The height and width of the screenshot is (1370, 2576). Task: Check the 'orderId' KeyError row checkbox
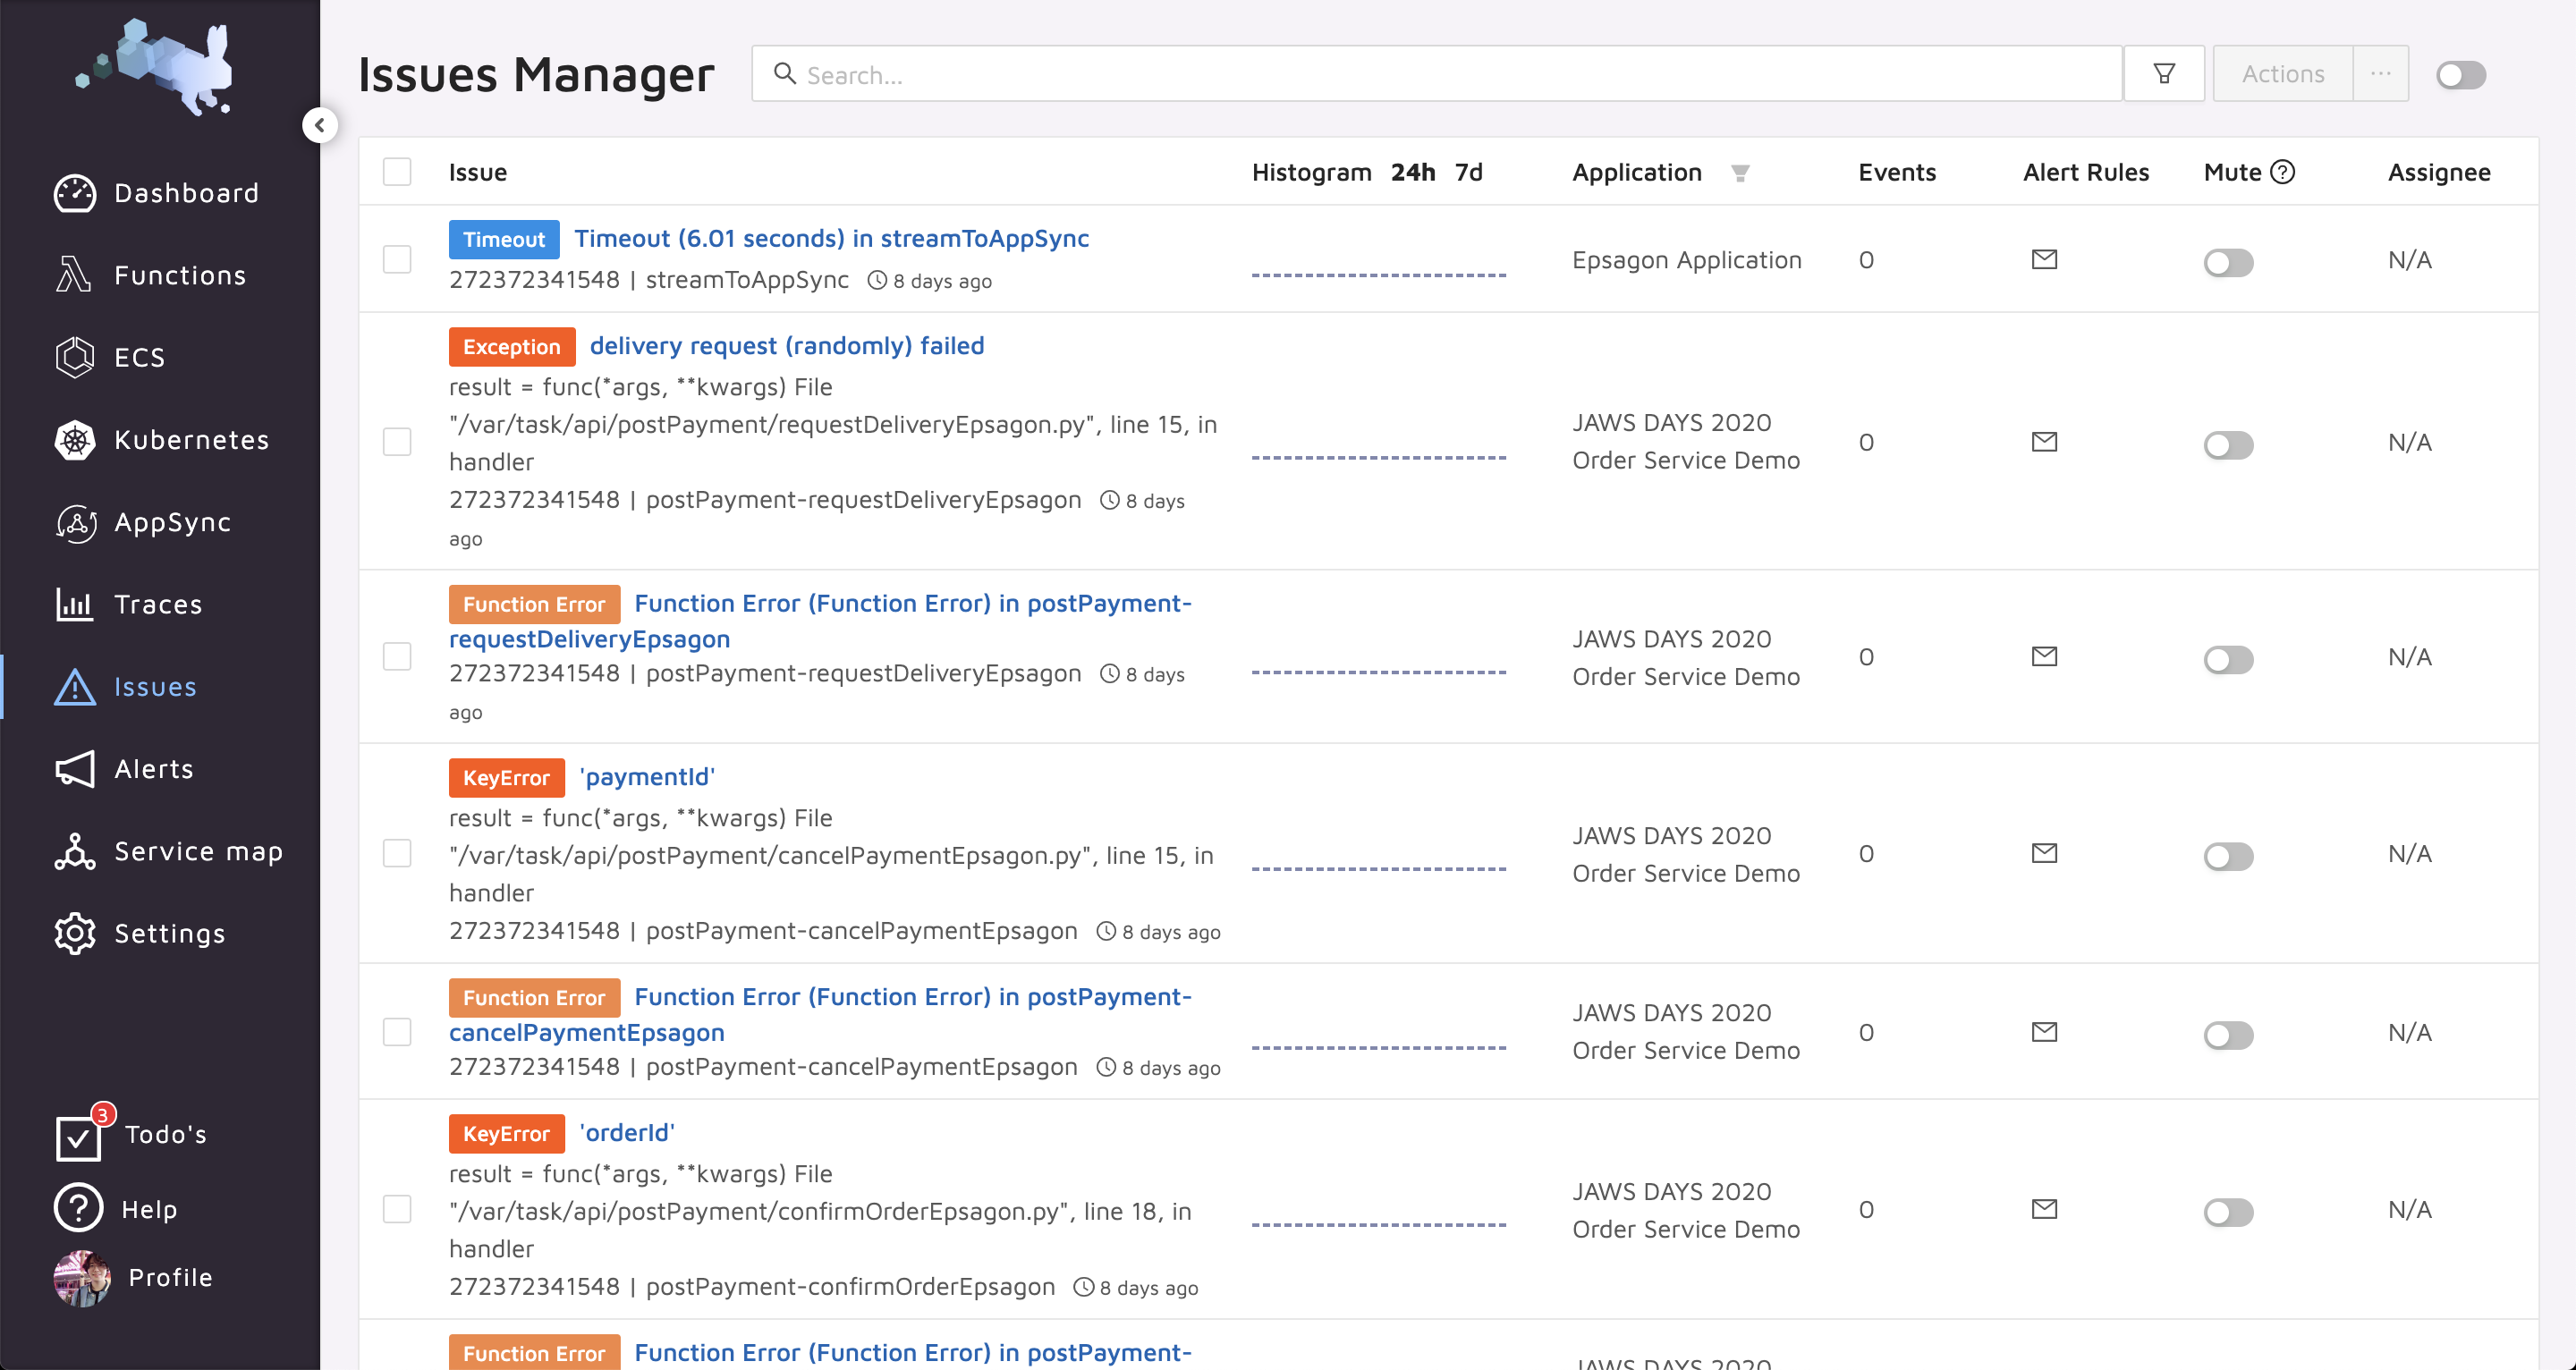click(397, 1209)
